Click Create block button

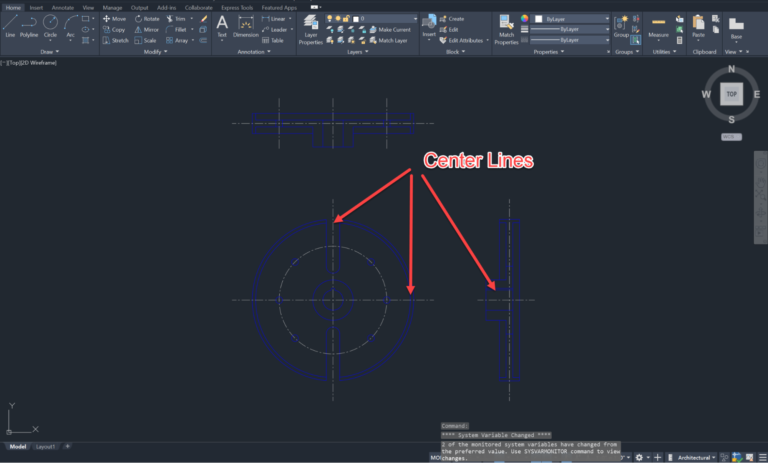coord(452,19)
